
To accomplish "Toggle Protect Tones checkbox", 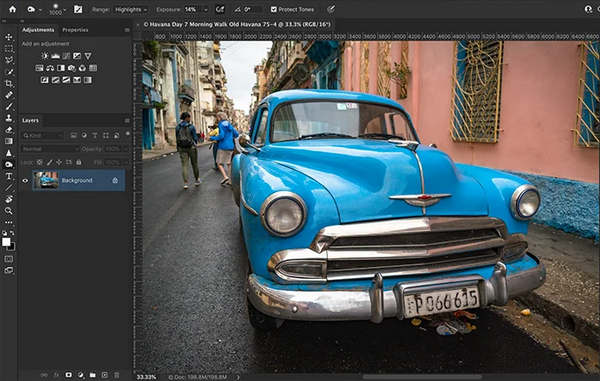I will [x=274, y=9].
